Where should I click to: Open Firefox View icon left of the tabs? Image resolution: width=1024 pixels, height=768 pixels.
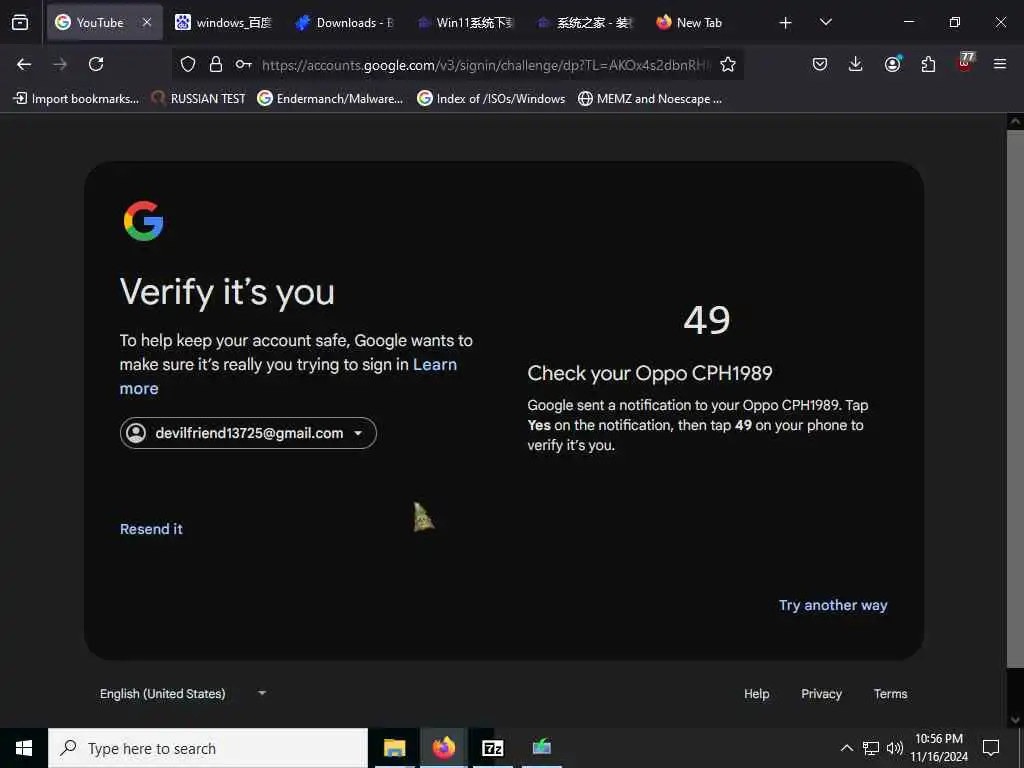coord(20,22)
